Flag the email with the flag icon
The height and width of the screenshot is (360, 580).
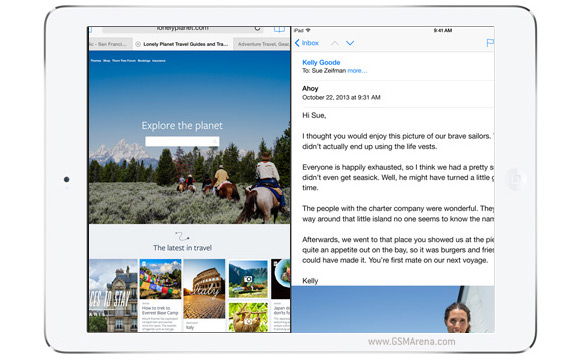pos(490,43)
